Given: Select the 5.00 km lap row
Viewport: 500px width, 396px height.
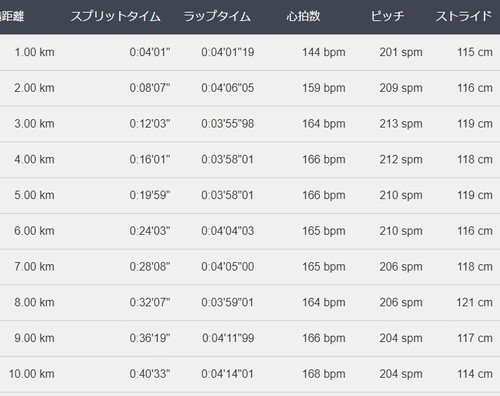Looking at the screenshot, I should pyautogui.click(x=250, y=195).
